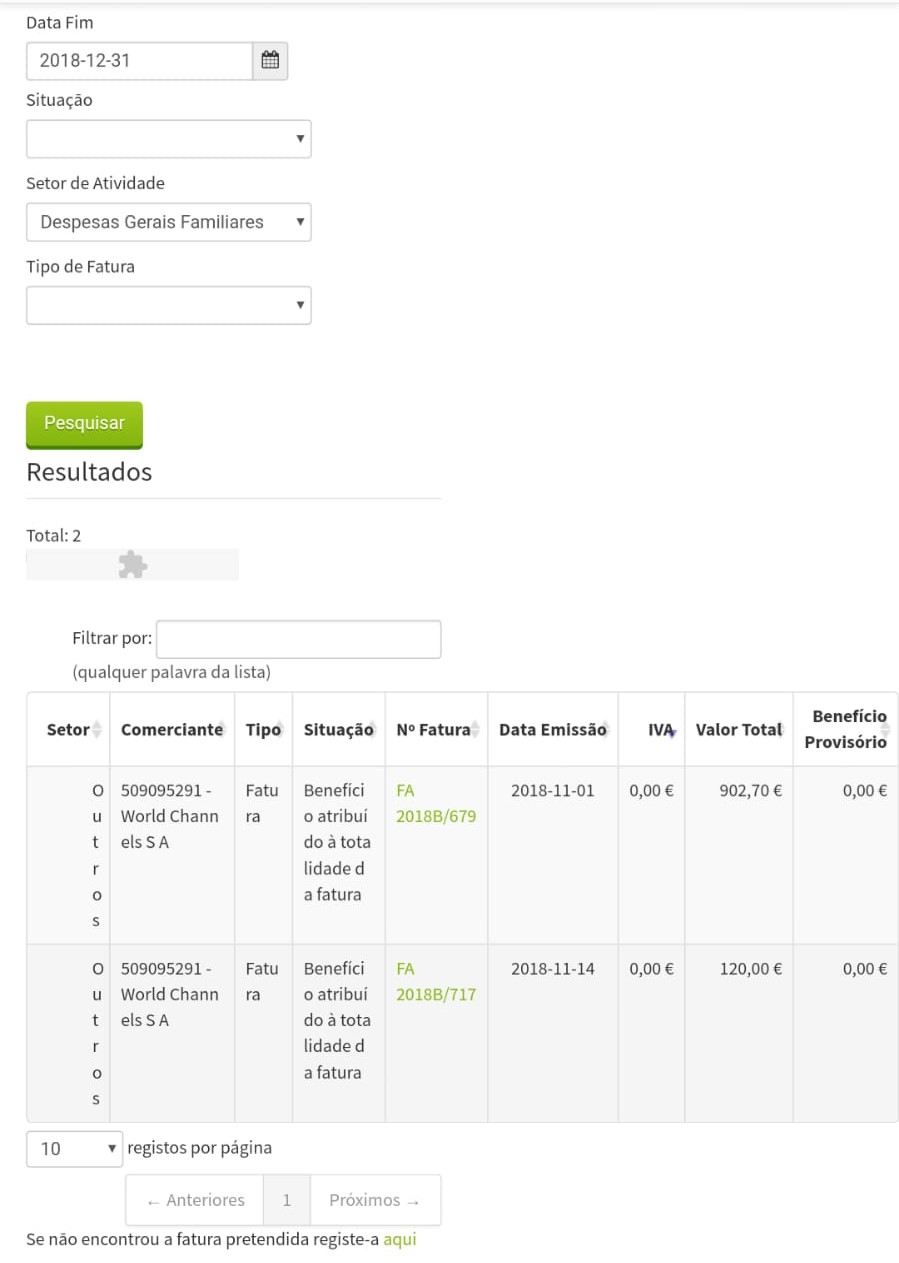Sort table by Nº Fatura column
Viewport: 899px width, 1263px height.
(x=435, y=730)
